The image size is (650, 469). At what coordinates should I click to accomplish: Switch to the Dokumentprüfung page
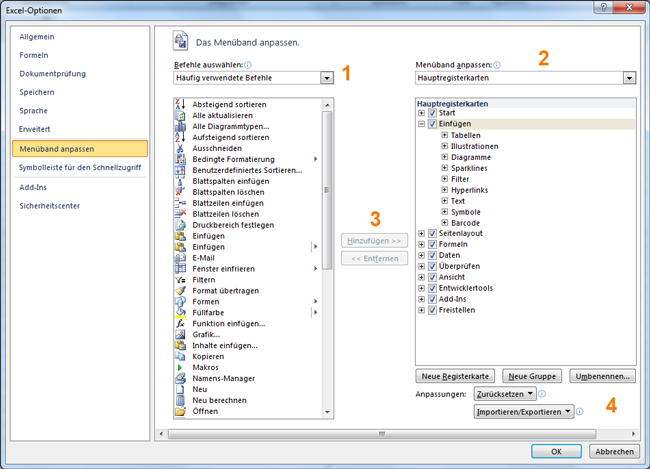(x=53, y=74)
